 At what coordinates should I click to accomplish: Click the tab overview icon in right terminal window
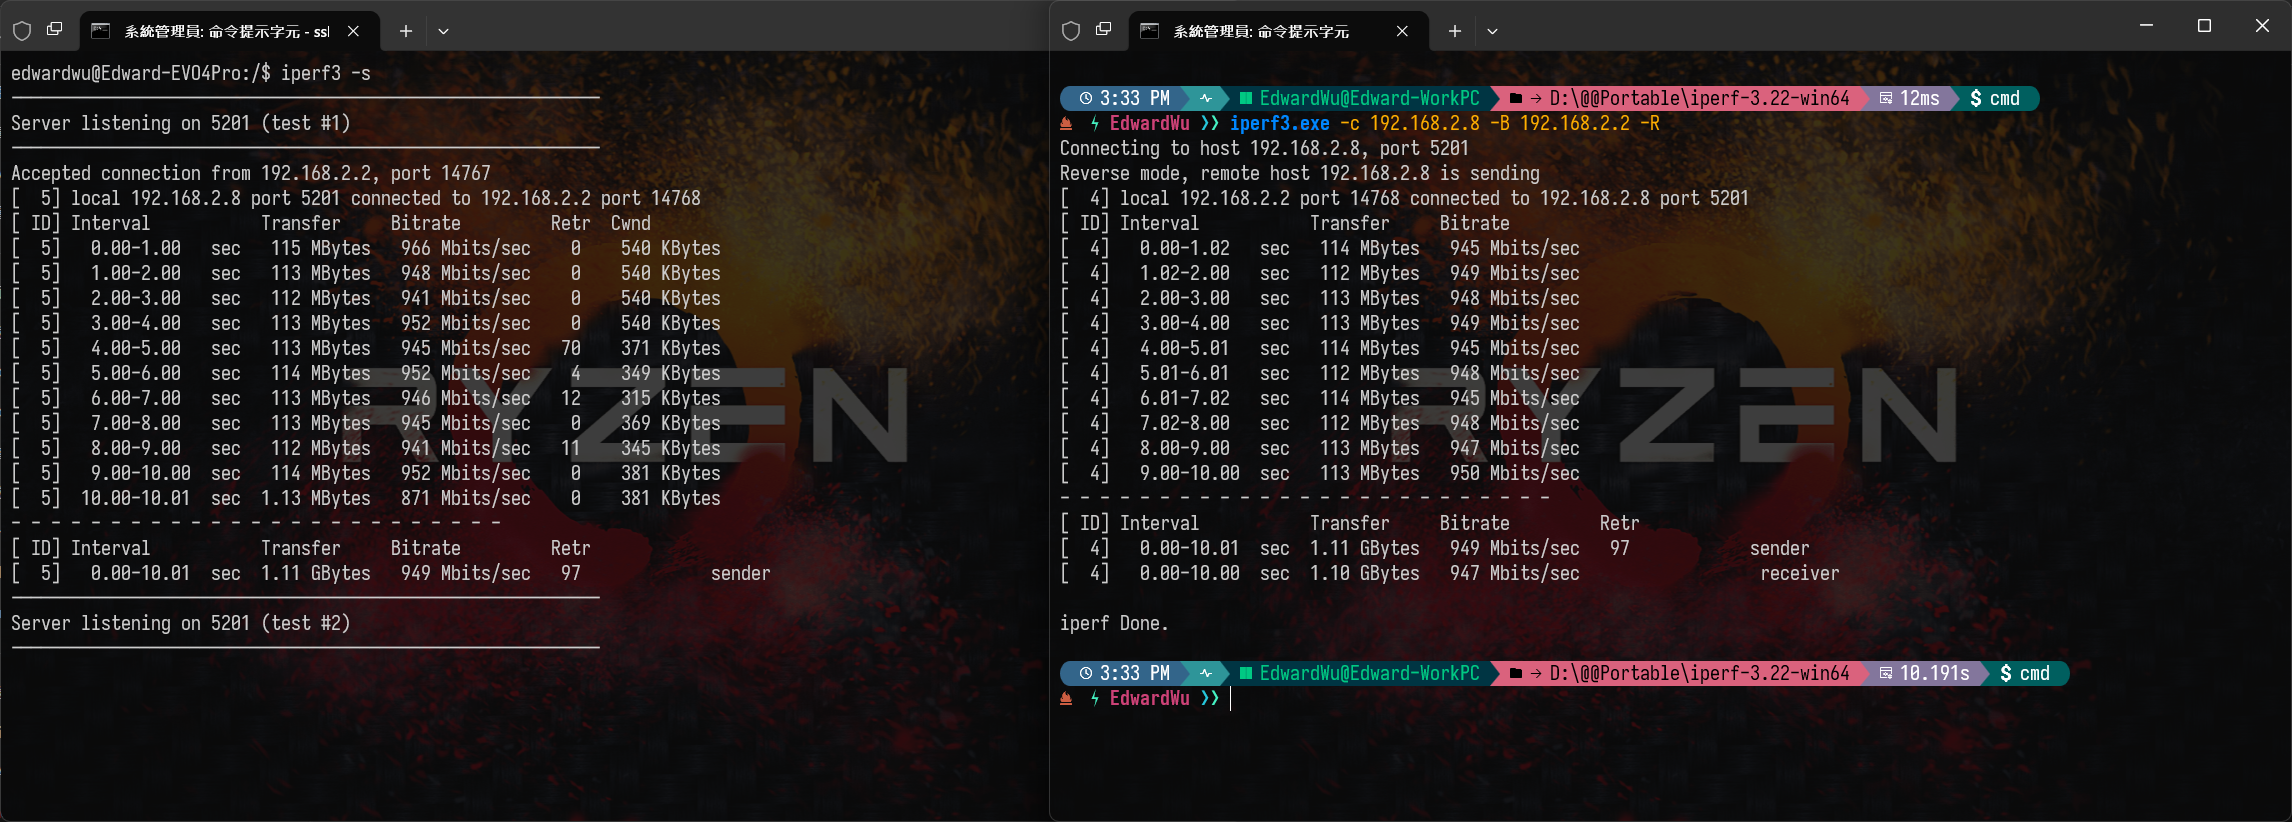[x=1104, y=30]
